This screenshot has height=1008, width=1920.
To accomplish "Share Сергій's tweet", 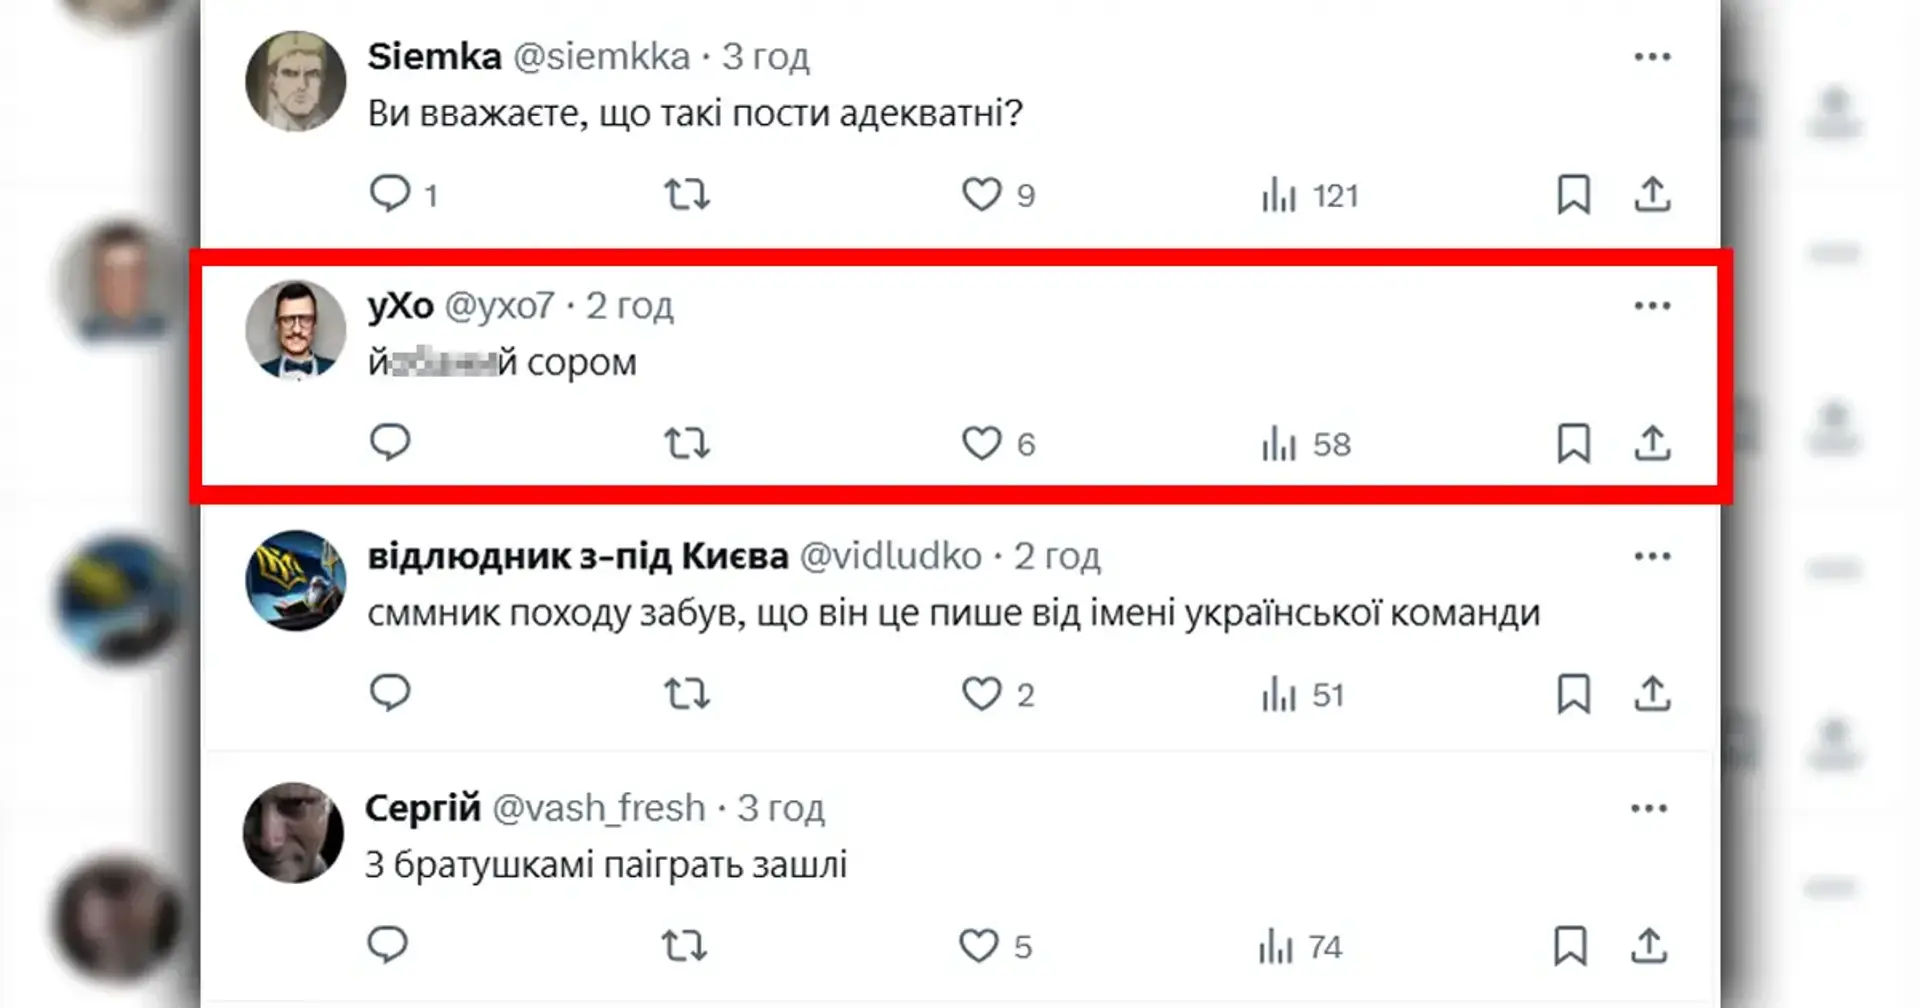I will pyautogui.click(x=1649, y=945).
